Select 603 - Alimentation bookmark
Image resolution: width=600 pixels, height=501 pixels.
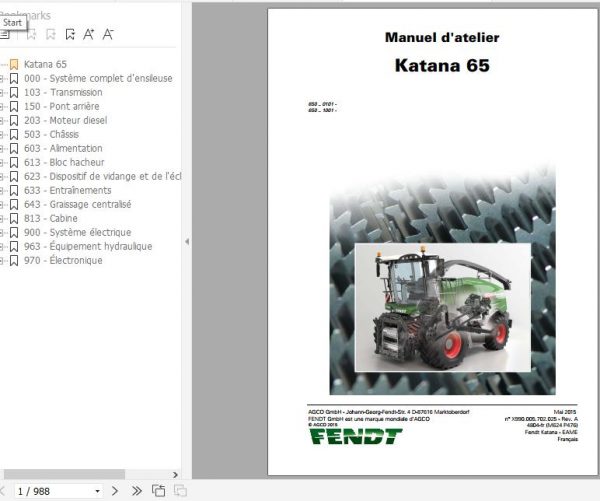(63, 149)
